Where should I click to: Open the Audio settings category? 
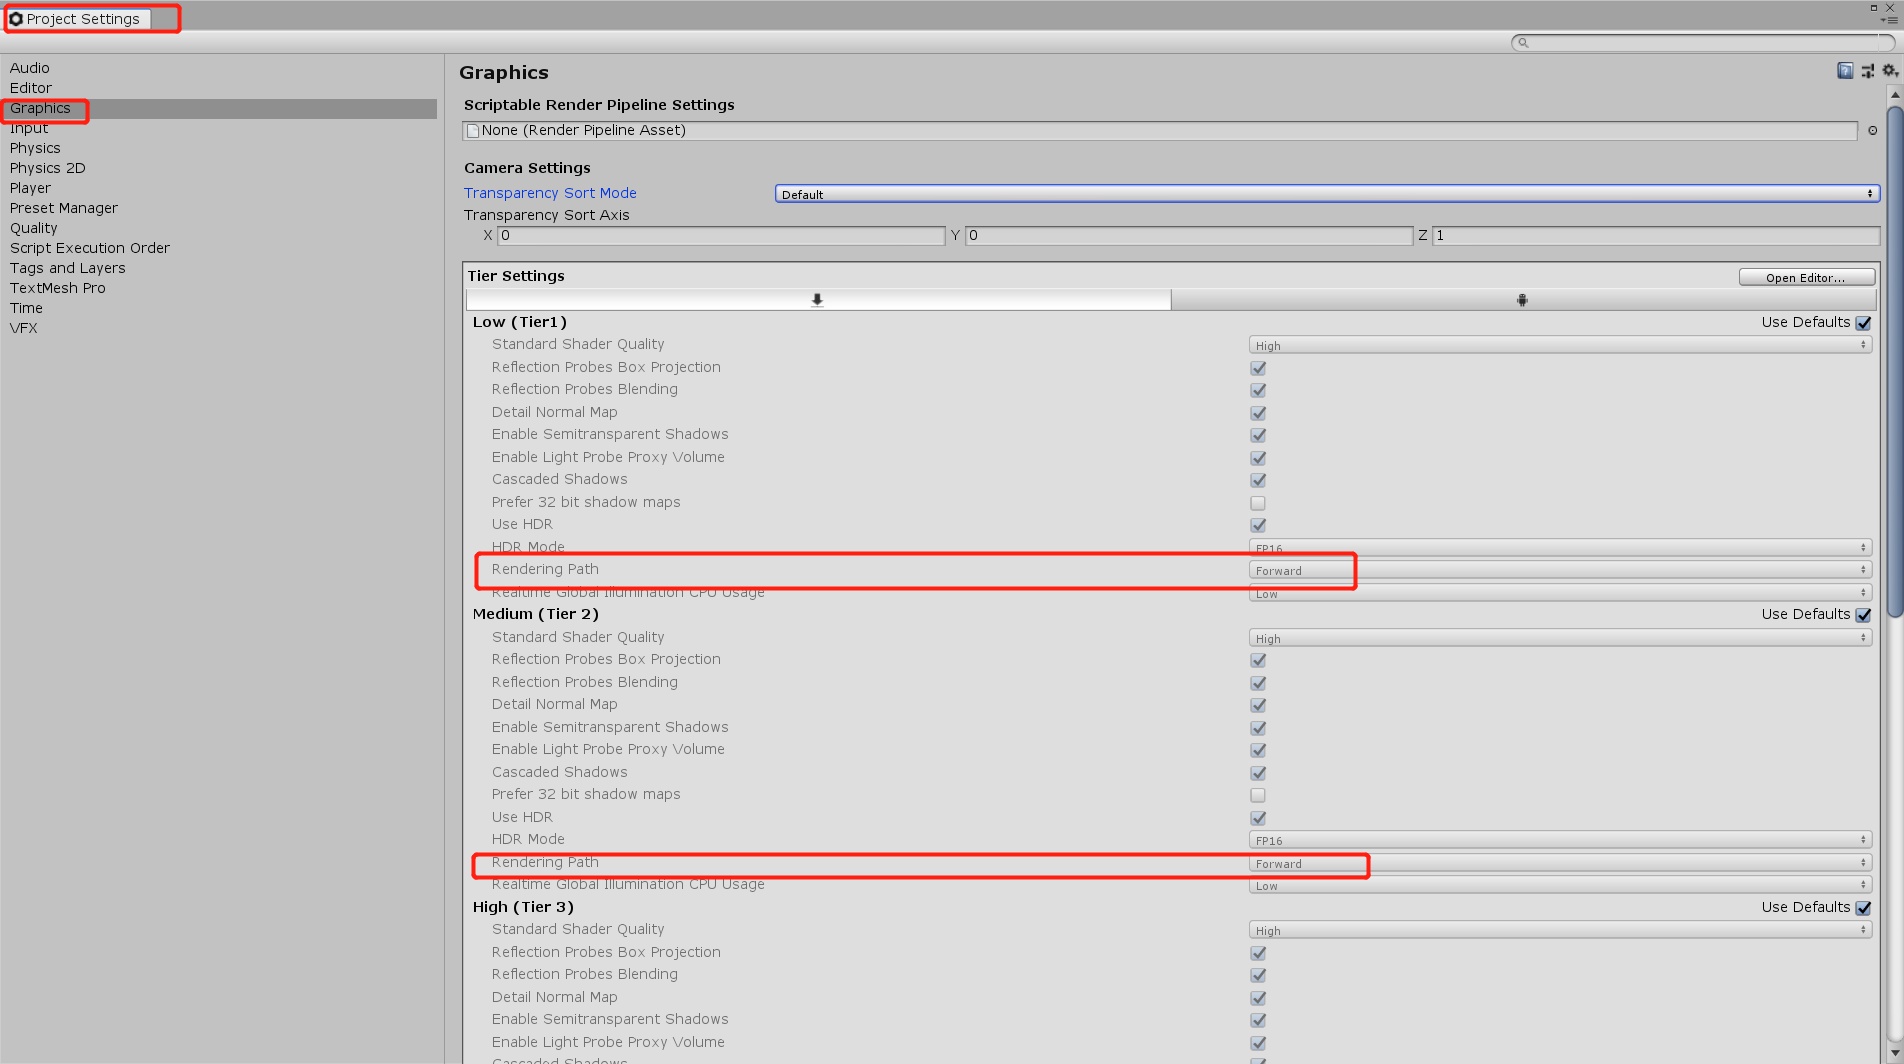(30, 68)
